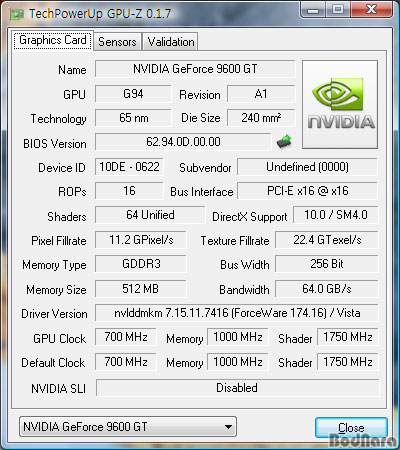This screenshot has height=450, width=400.
Task: Click DirectX Support field 10.0 / SM4.0
Action: tap(335, 215)
